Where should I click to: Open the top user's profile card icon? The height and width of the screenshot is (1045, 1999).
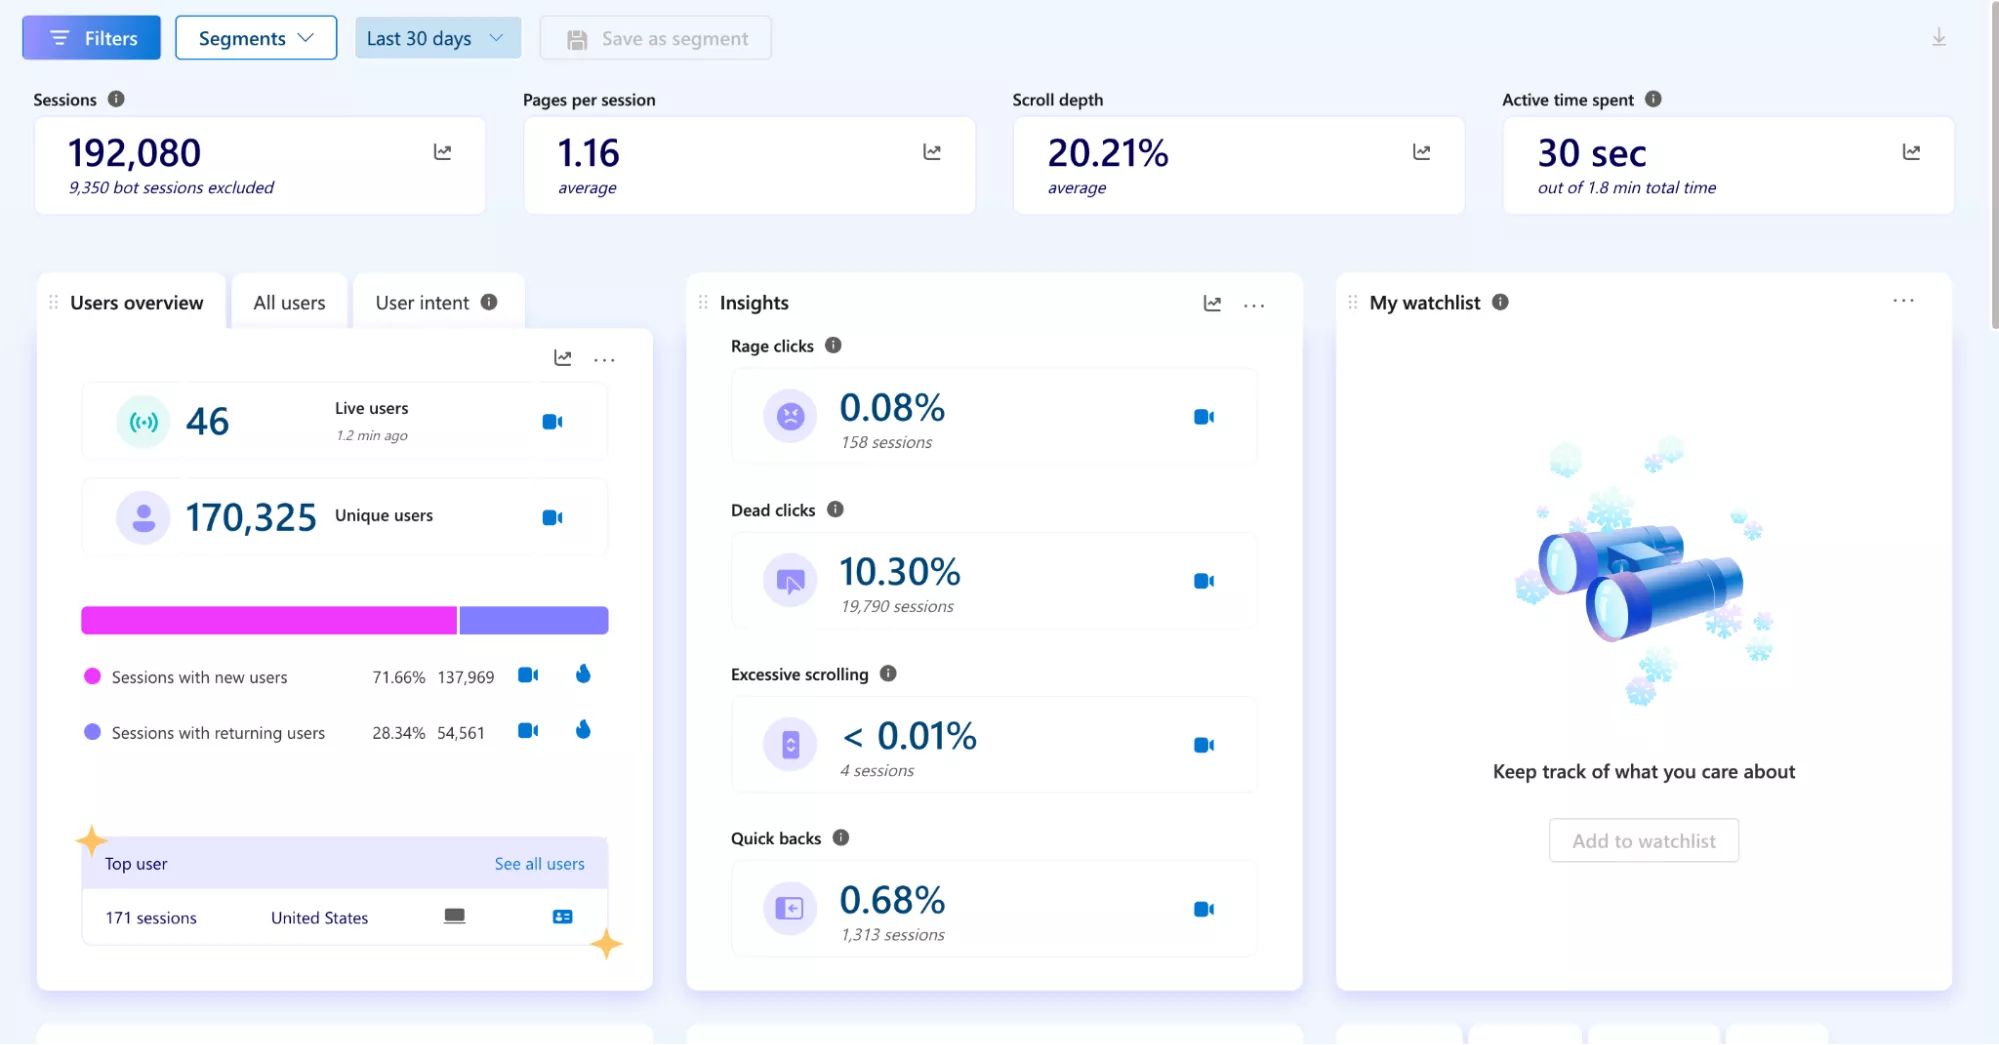point(562,917)
